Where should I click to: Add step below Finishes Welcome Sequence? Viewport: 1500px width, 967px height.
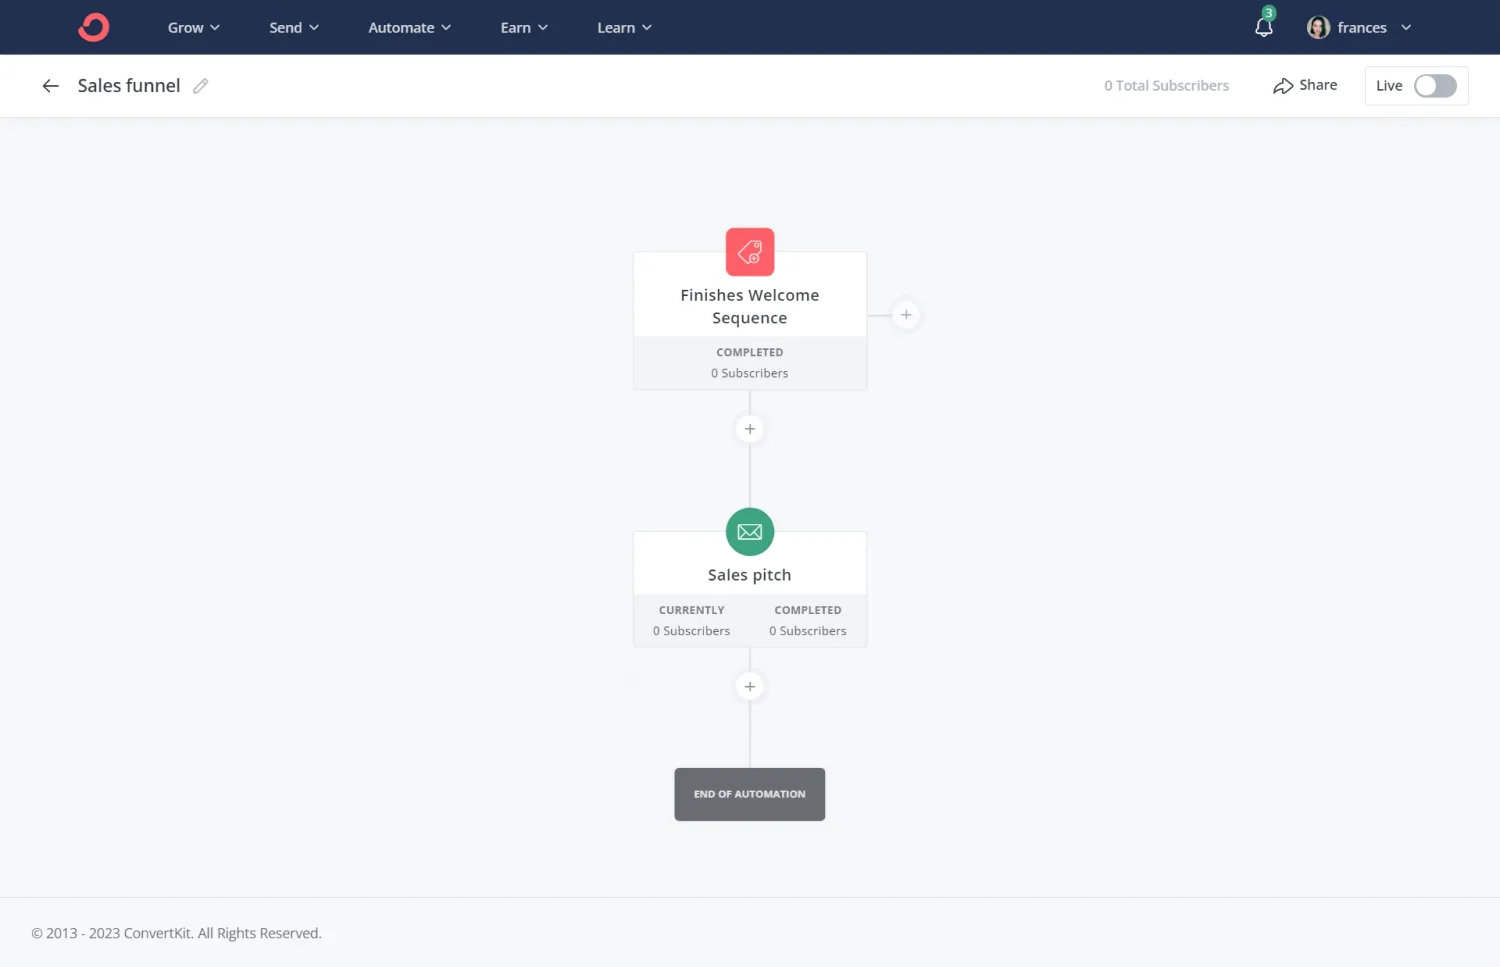[749, 429]
